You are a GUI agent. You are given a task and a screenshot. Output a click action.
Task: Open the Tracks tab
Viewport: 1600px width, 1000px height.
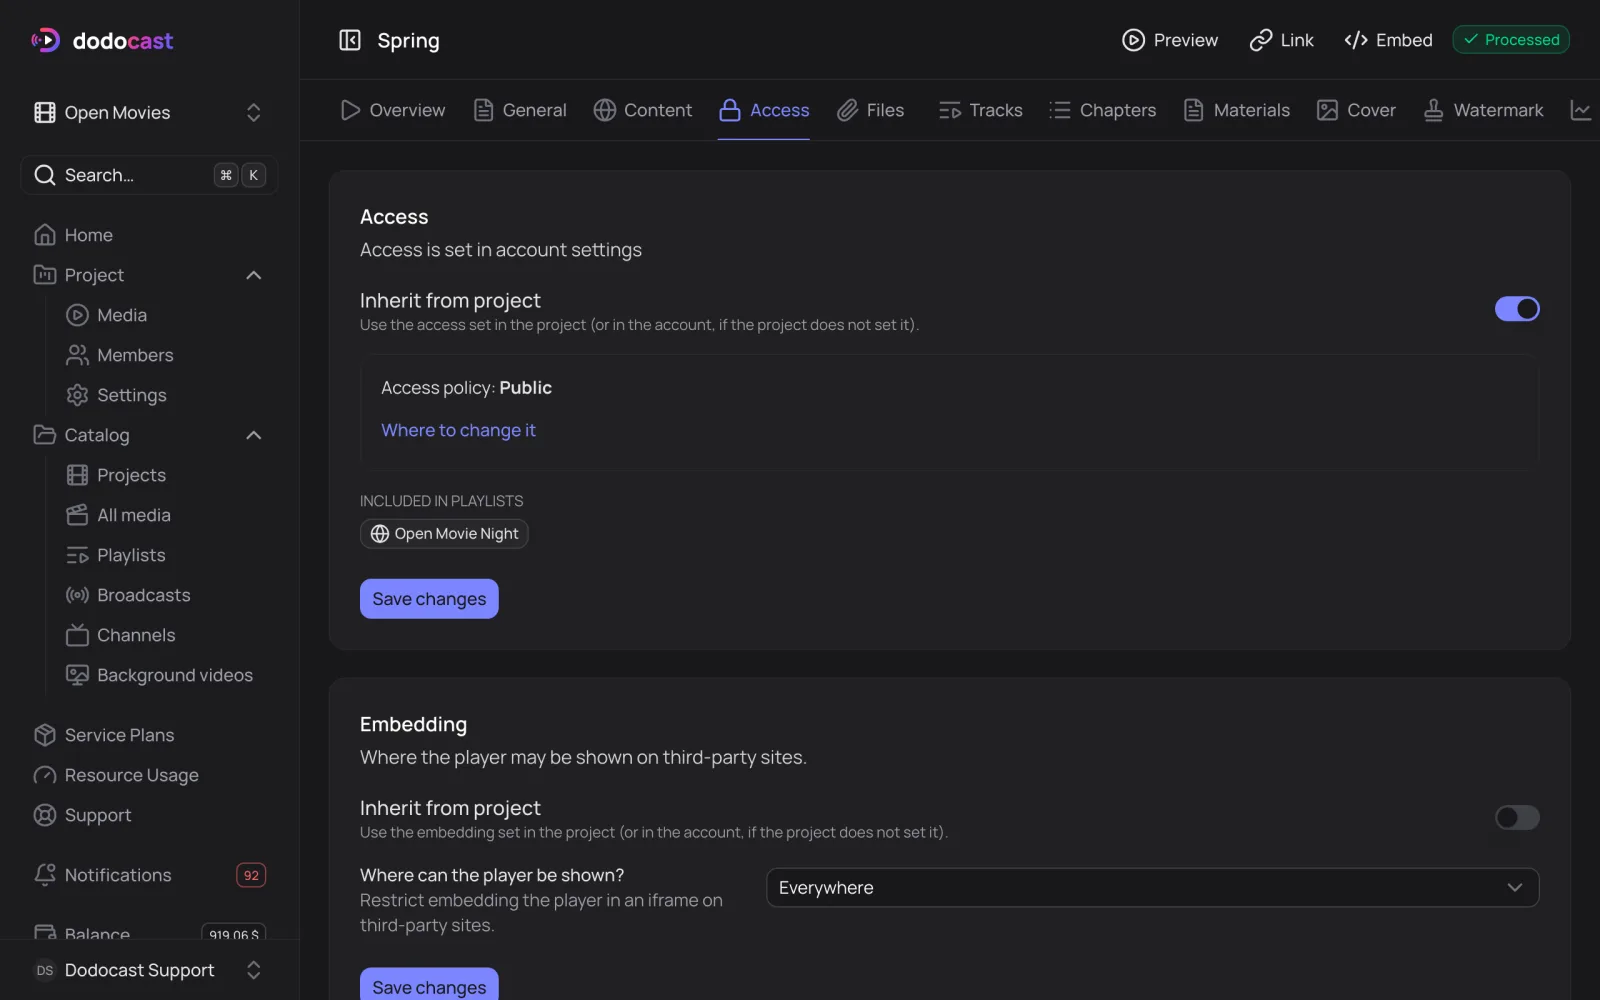[x=981, y=110]
